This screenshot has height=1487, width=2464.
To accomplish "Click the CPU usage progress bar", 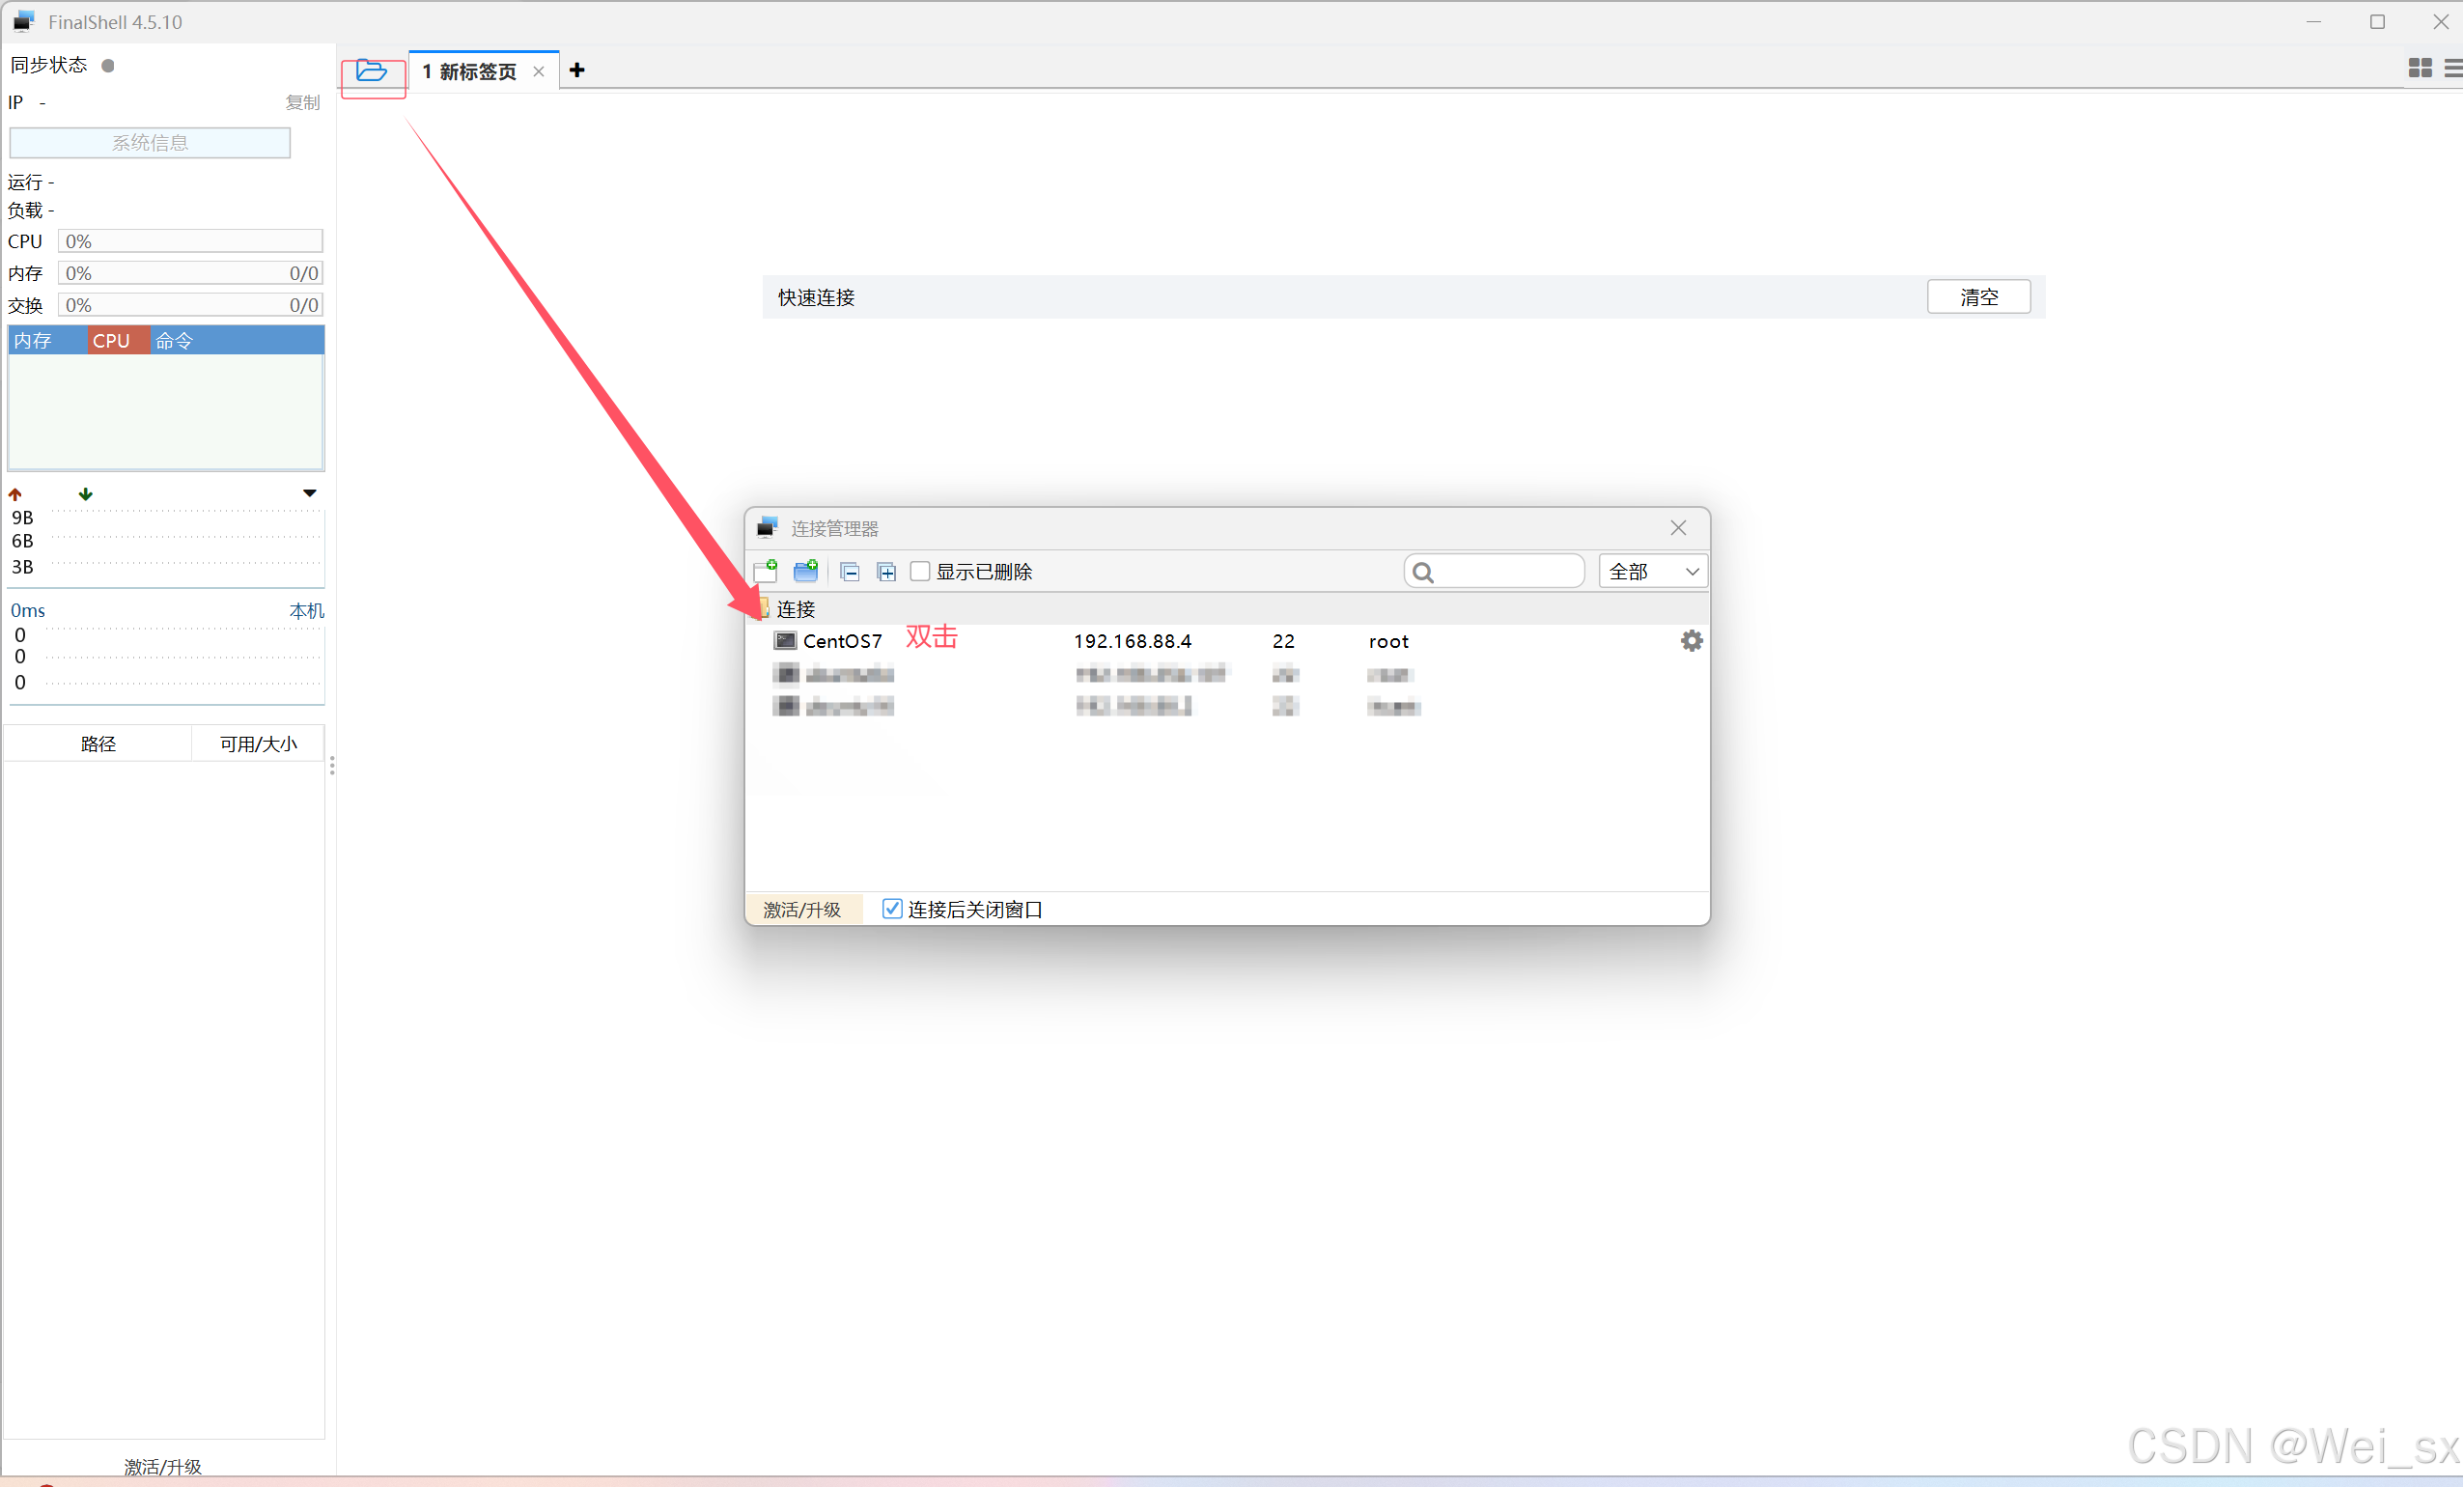I will coord(190,241).
